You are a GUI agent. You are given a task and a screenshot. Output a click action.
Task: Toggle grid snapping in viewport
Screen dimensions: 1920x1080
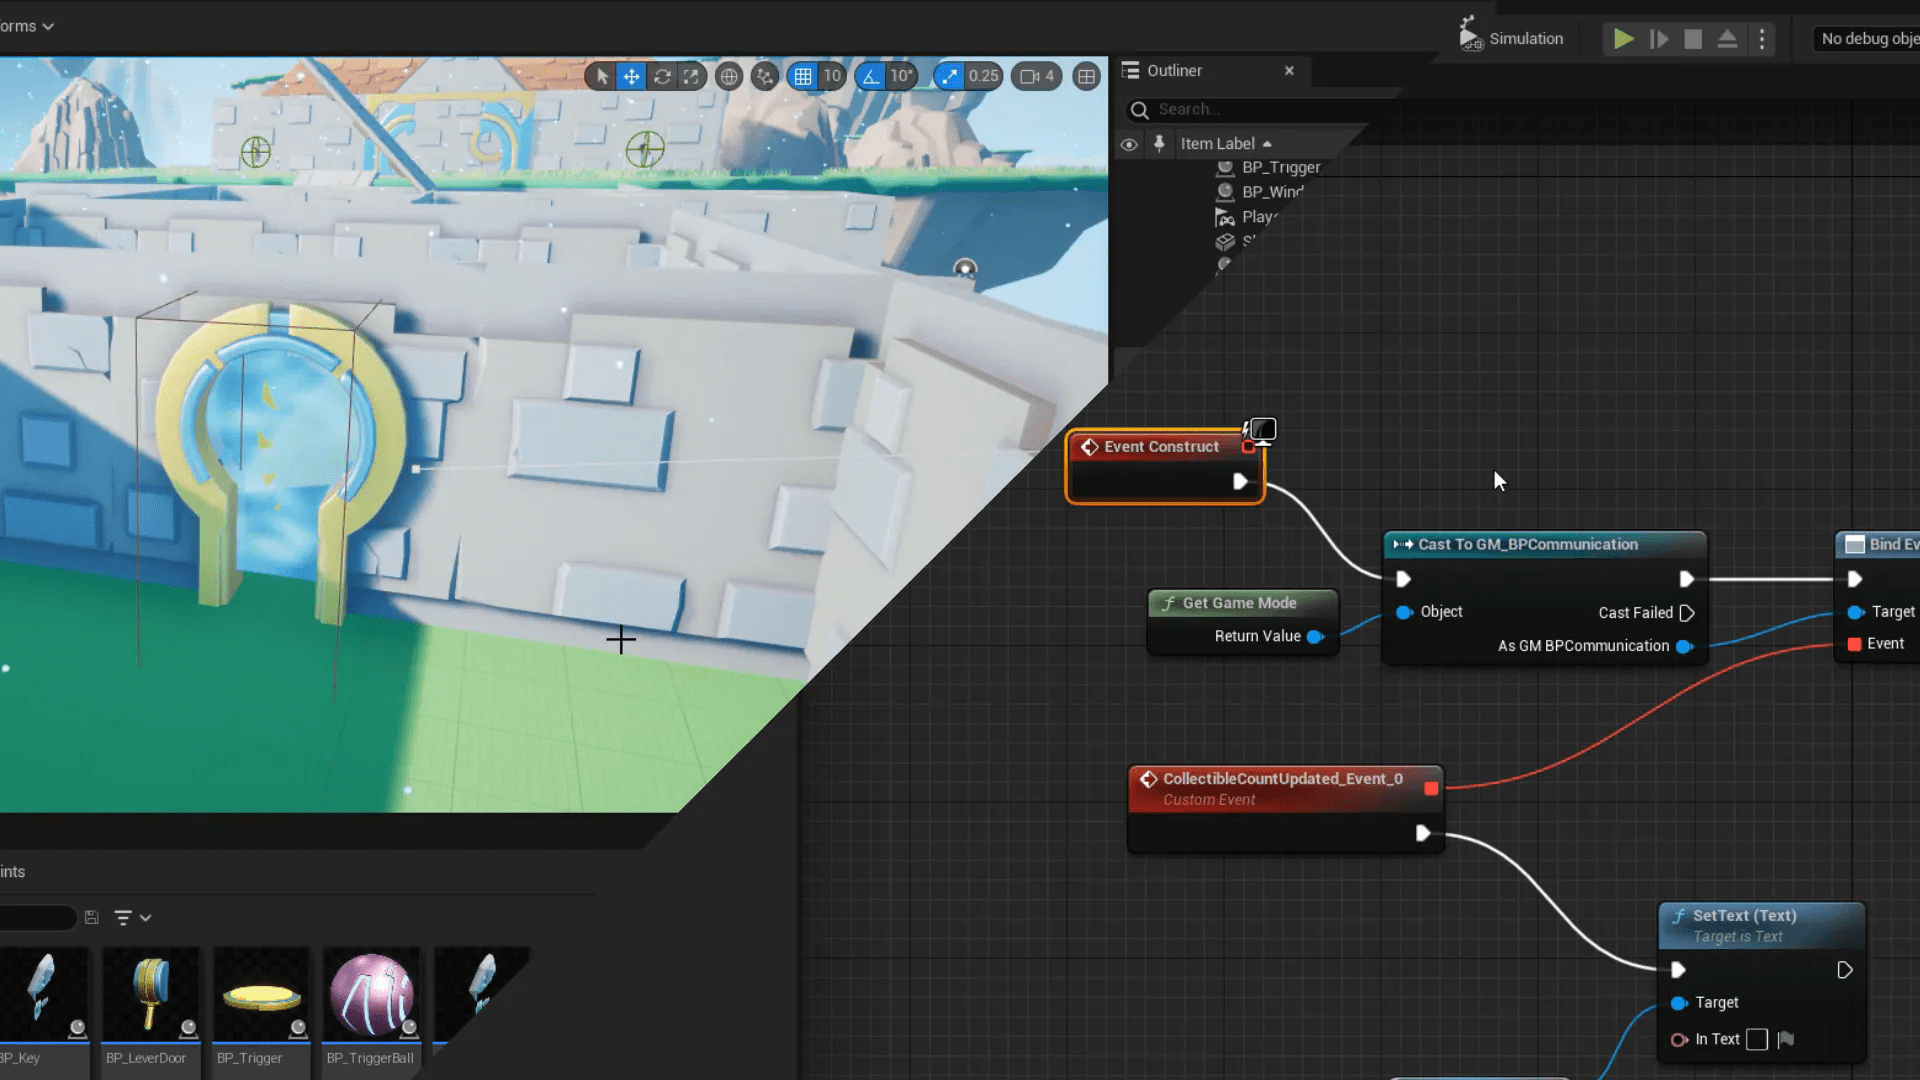pyautogui.click(x=803, y=76)
